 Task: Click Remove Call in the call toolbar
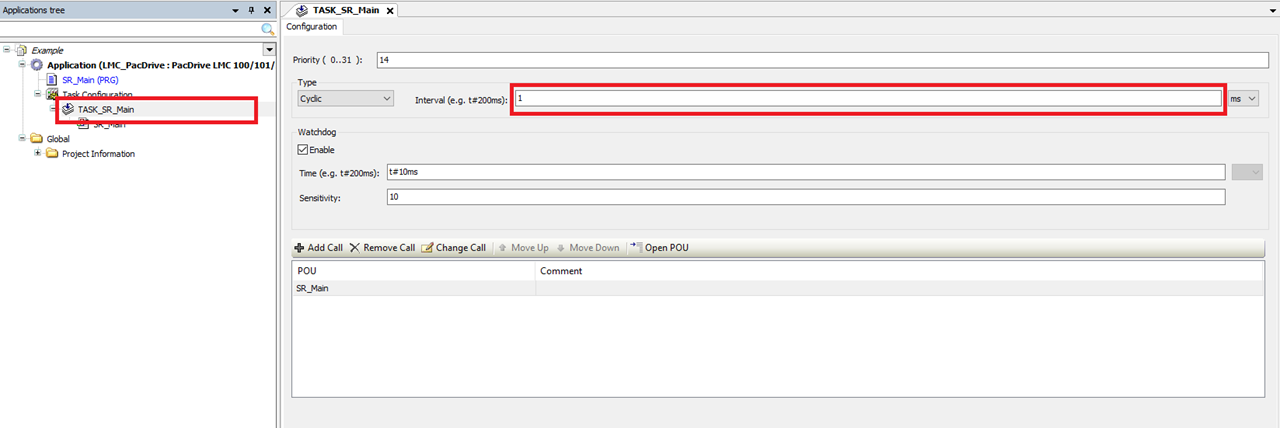pyautogui.click(x=382, y=248)
